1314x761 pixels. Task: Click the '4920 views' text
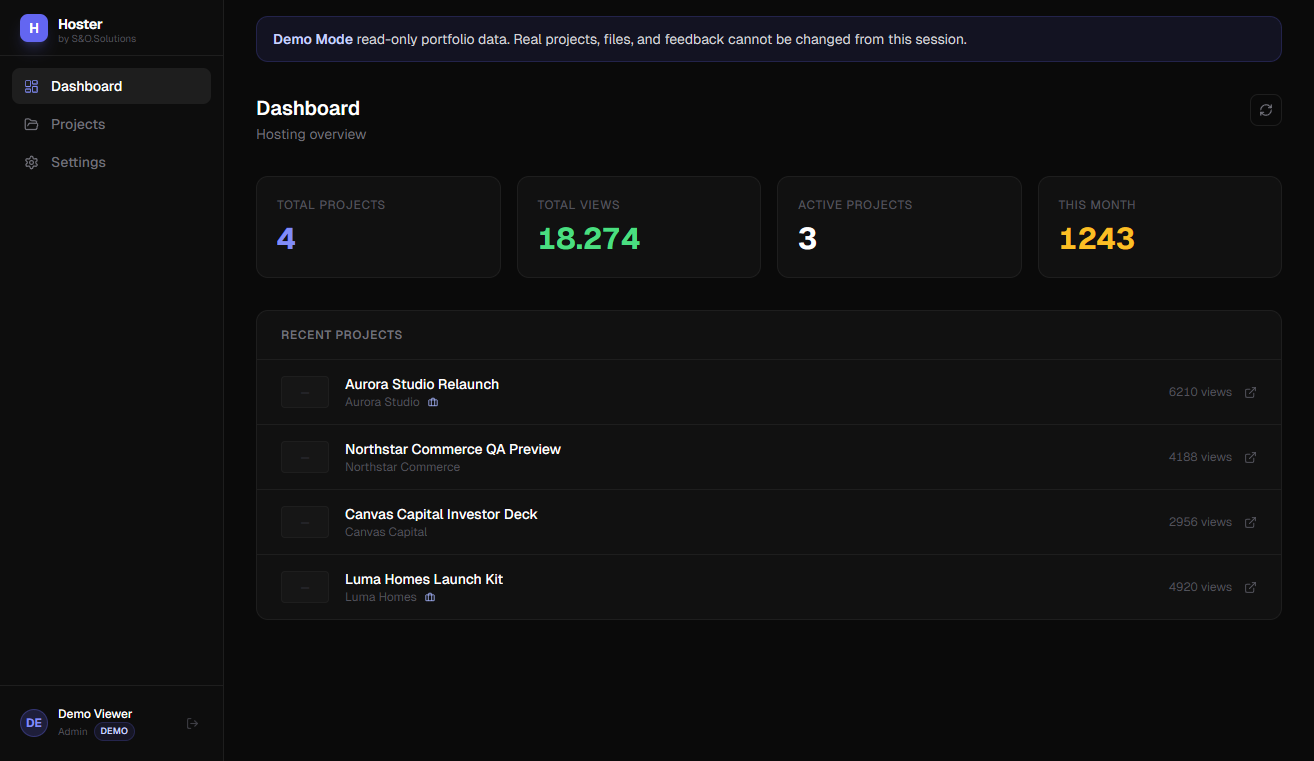coord(1200,587)
